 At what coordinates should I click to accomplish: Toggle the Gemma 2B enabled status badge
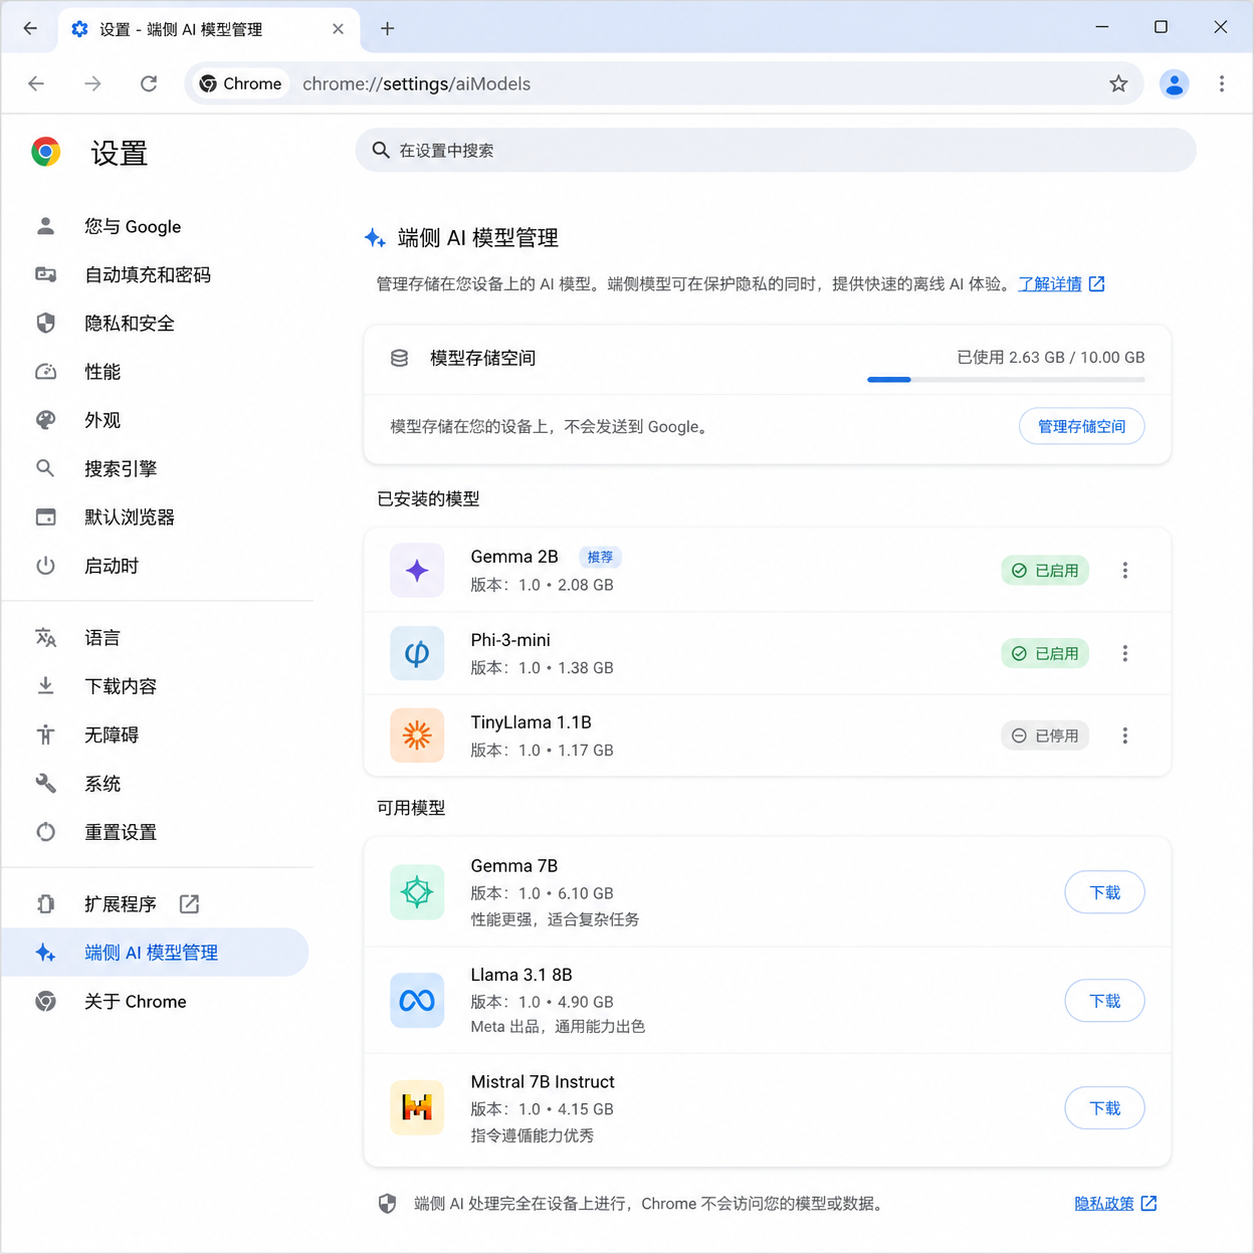1045,570
